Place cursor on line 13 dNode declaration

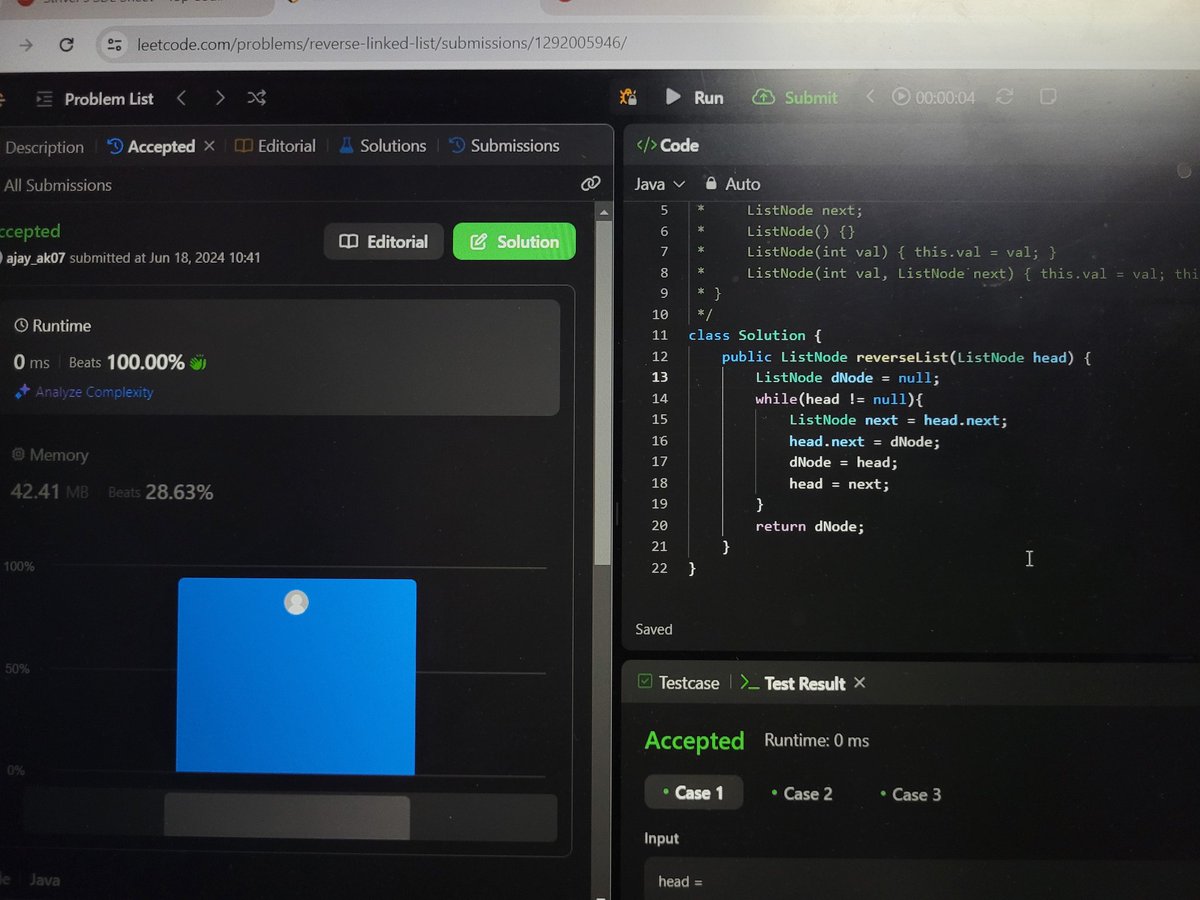pos(848,378)
